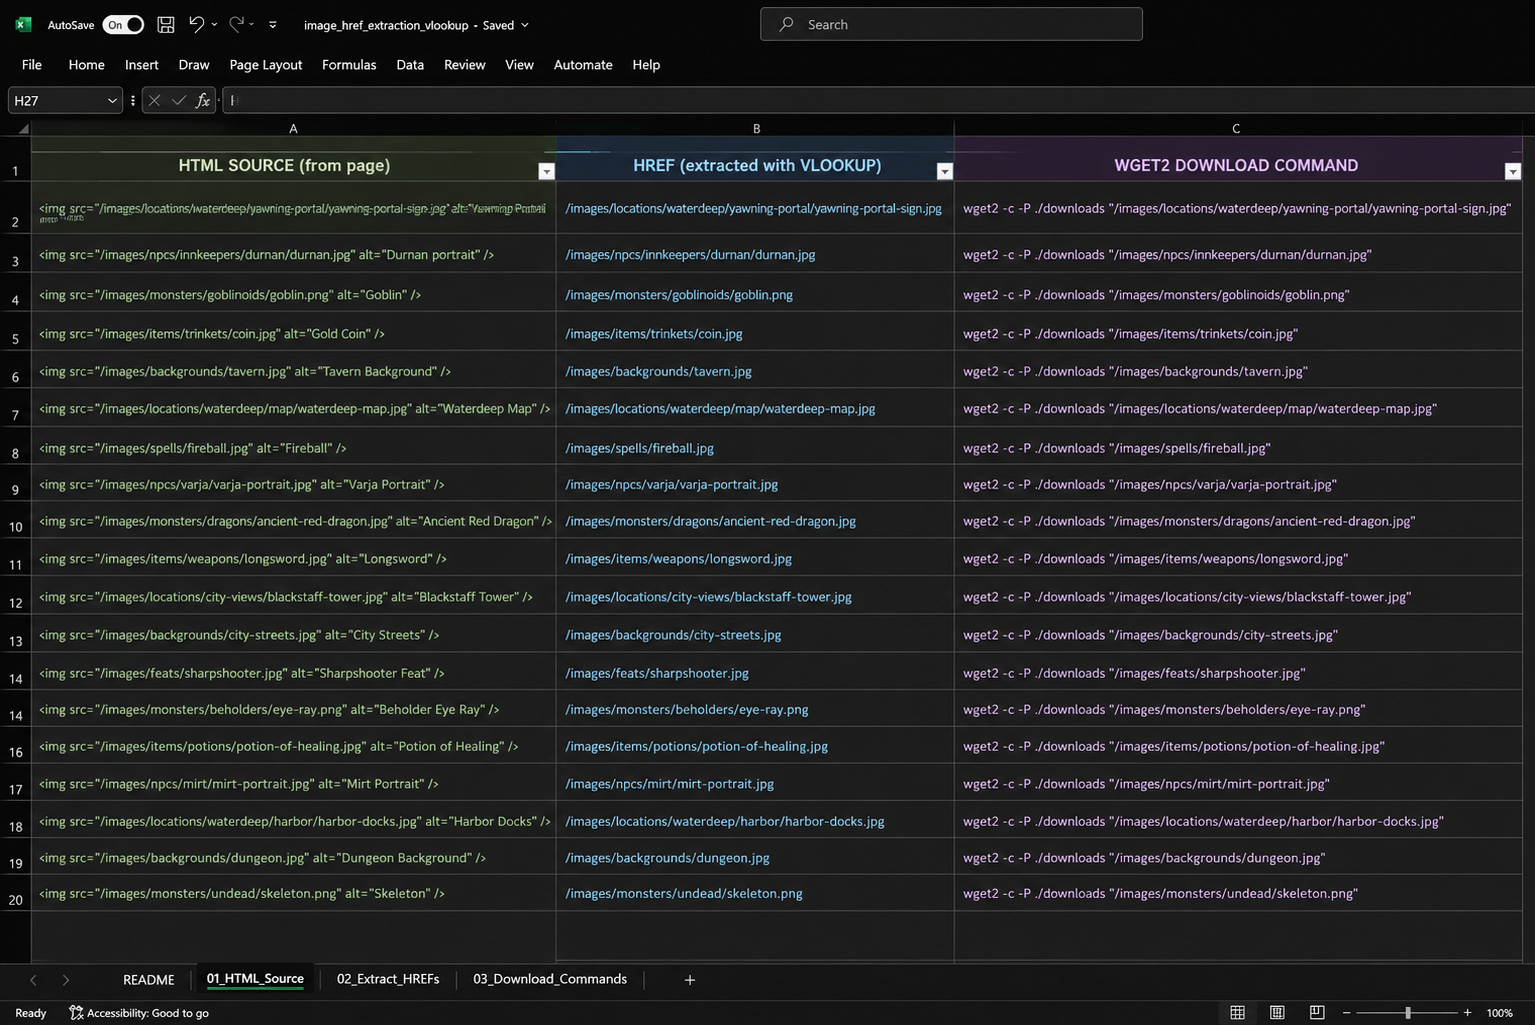This screenshot has width=1535, height=1025.
Task: Switch to Page Layout view icon
Action: pyautogui.click(x=1277, y=1013)
